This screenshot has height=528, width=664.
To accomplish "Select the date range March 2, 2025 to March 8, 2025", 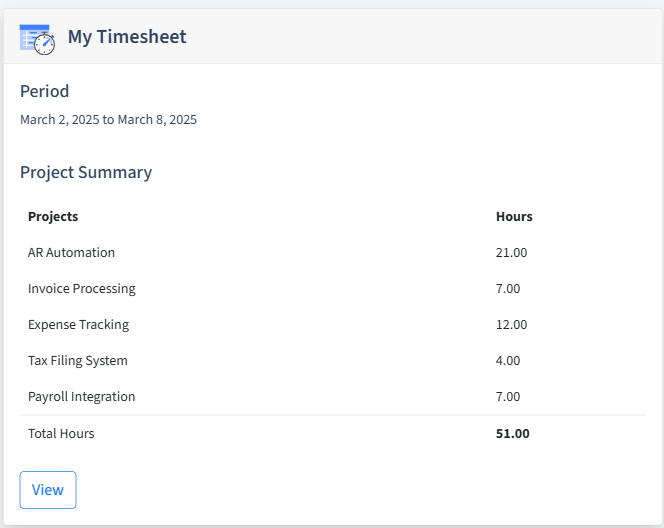I will [x=108, y=120].
